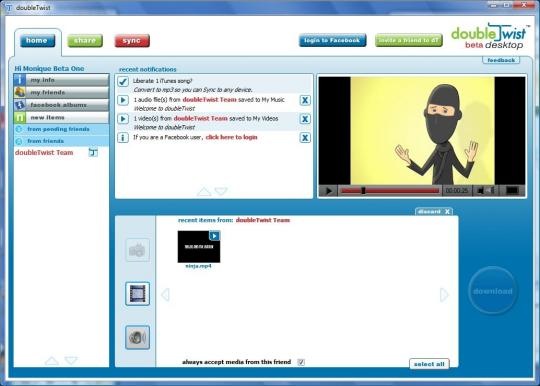Open facebook albums in sidebar
This screenshot has width=540, height=386.
point(61,105)
